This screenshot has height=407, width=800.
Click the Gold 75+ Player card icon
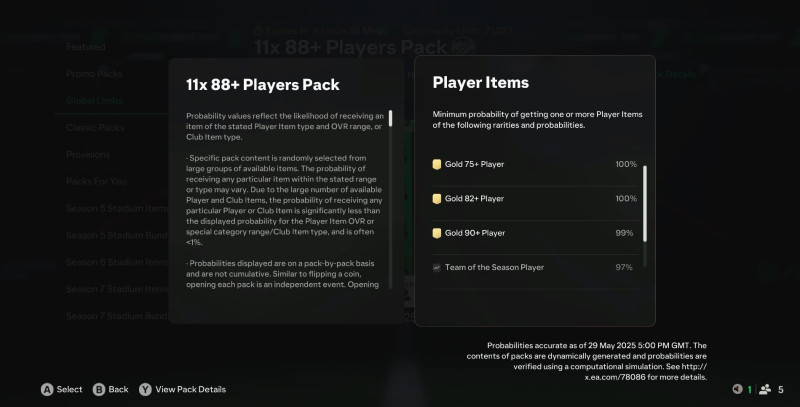[437, 164]
